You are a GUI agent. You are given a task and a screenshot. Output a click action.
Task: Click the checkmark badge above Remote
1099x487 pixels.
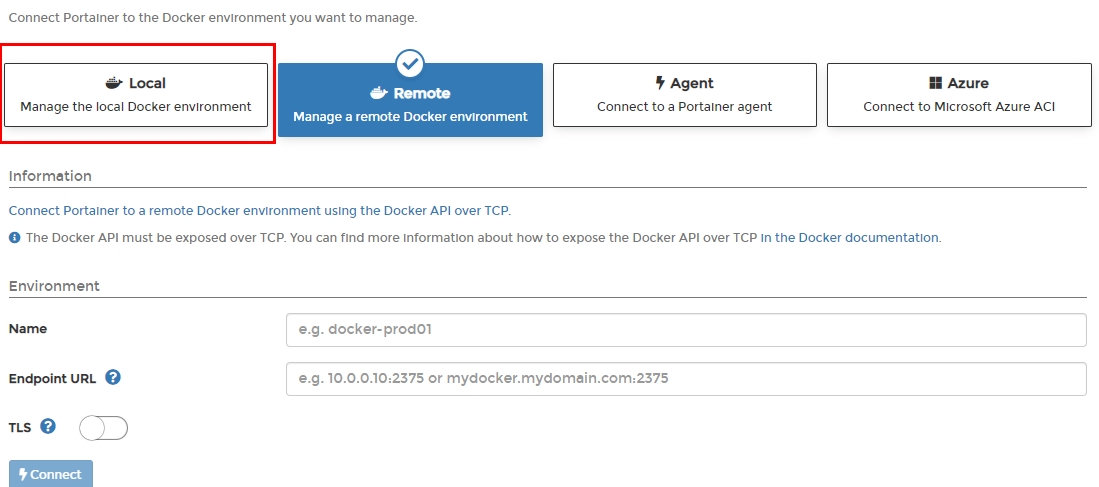click(x=410, y=64)
